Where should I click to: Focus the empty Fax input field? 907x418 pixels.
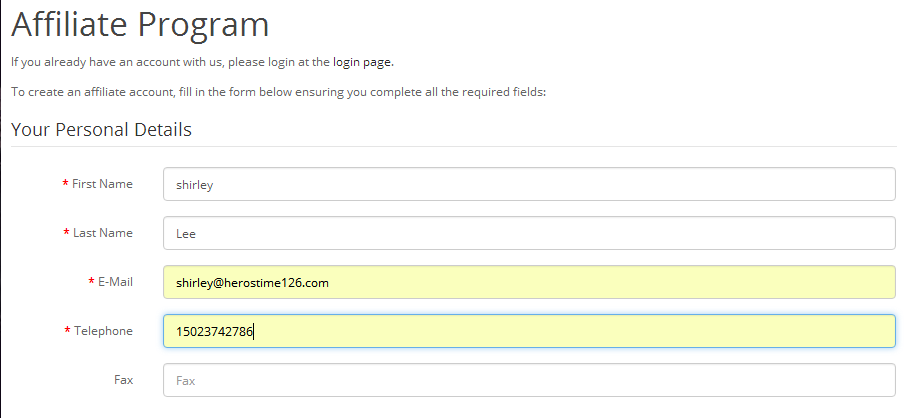(x=529, y=380)
